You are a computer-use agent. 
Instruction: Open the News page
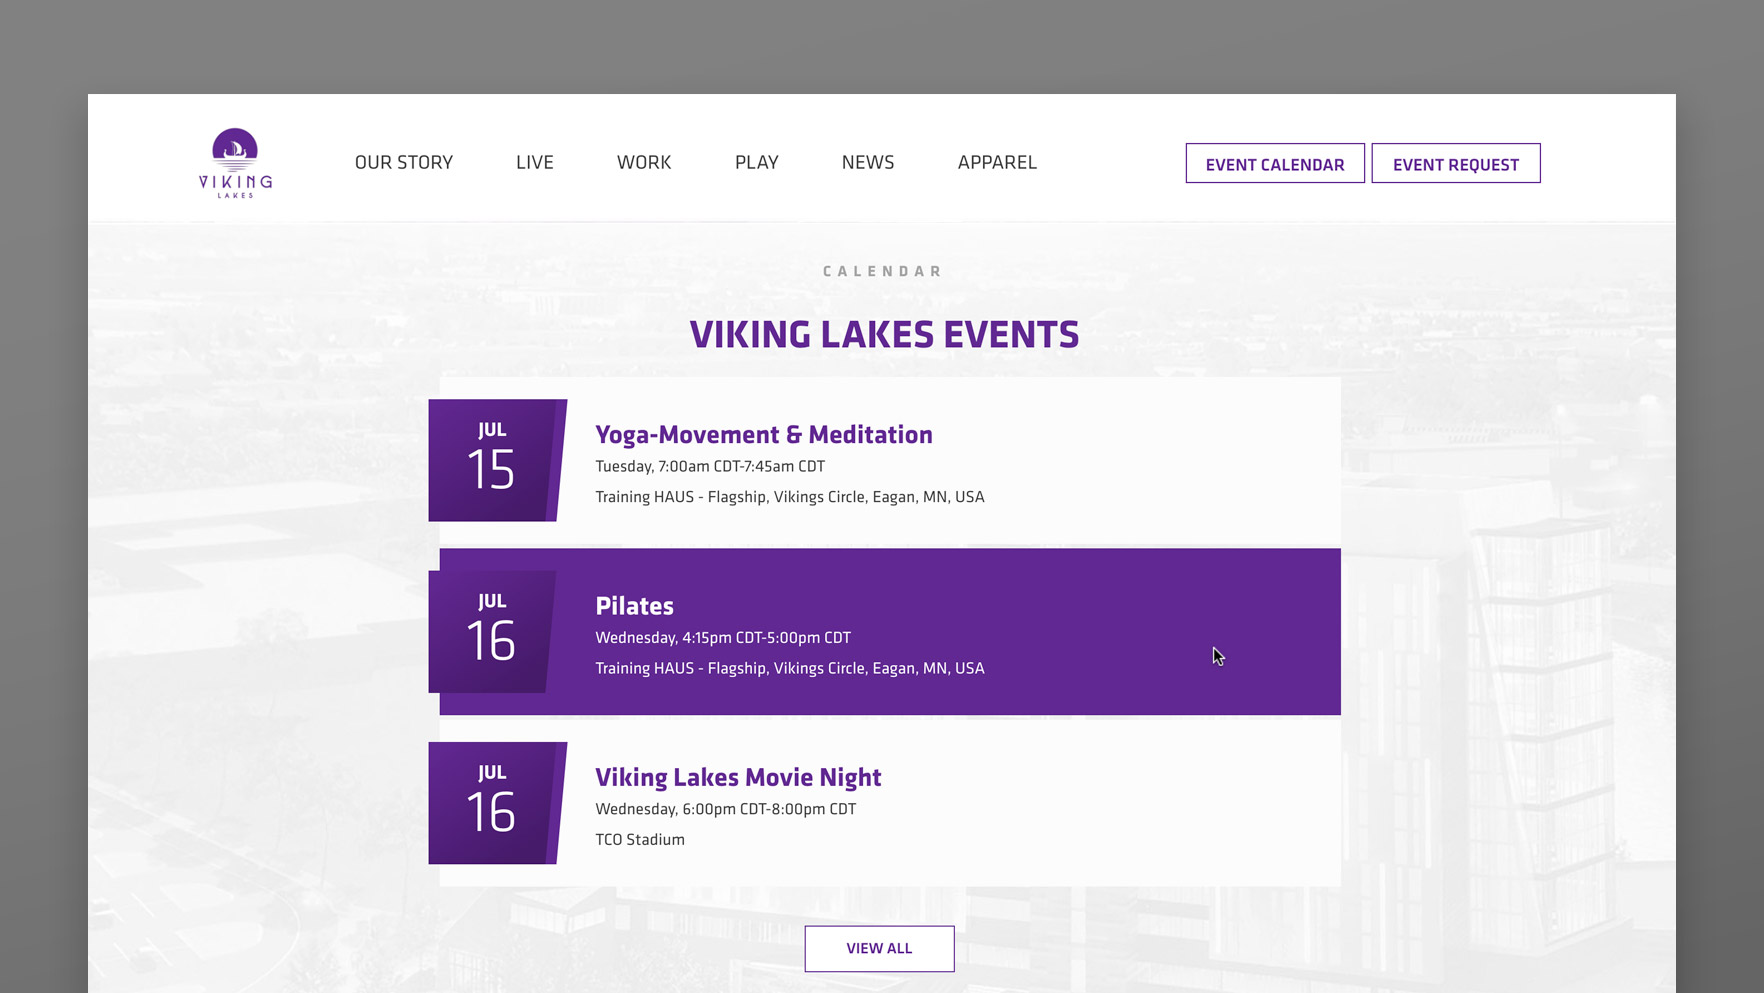pos(868,162)
